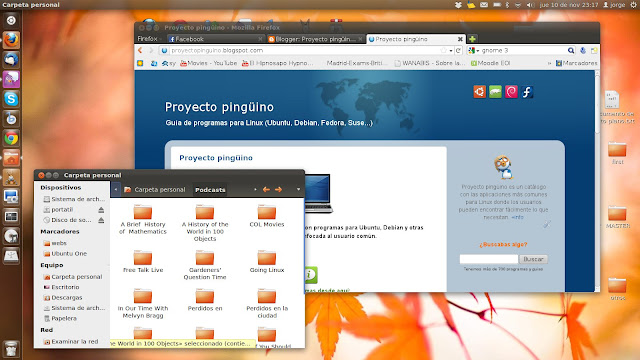Open new tab with green plus button
Viewport: 640px width, 360px height.
click(x=472, y=39)
